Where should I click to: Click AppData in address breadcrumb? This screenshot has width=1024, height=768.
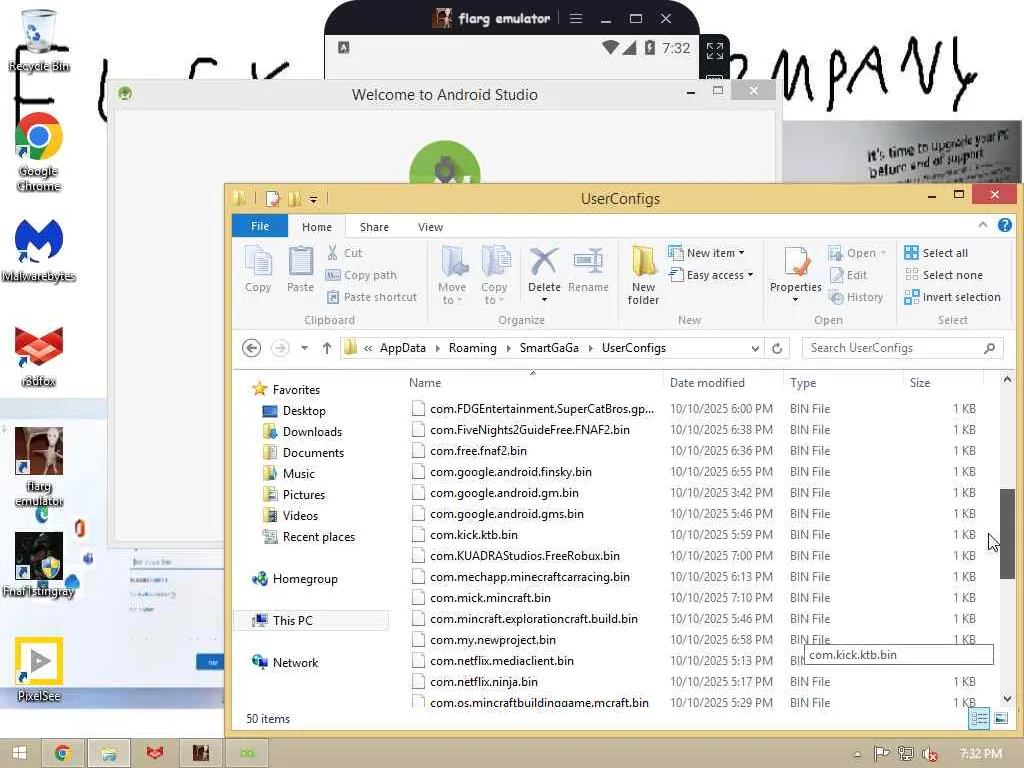402,348
